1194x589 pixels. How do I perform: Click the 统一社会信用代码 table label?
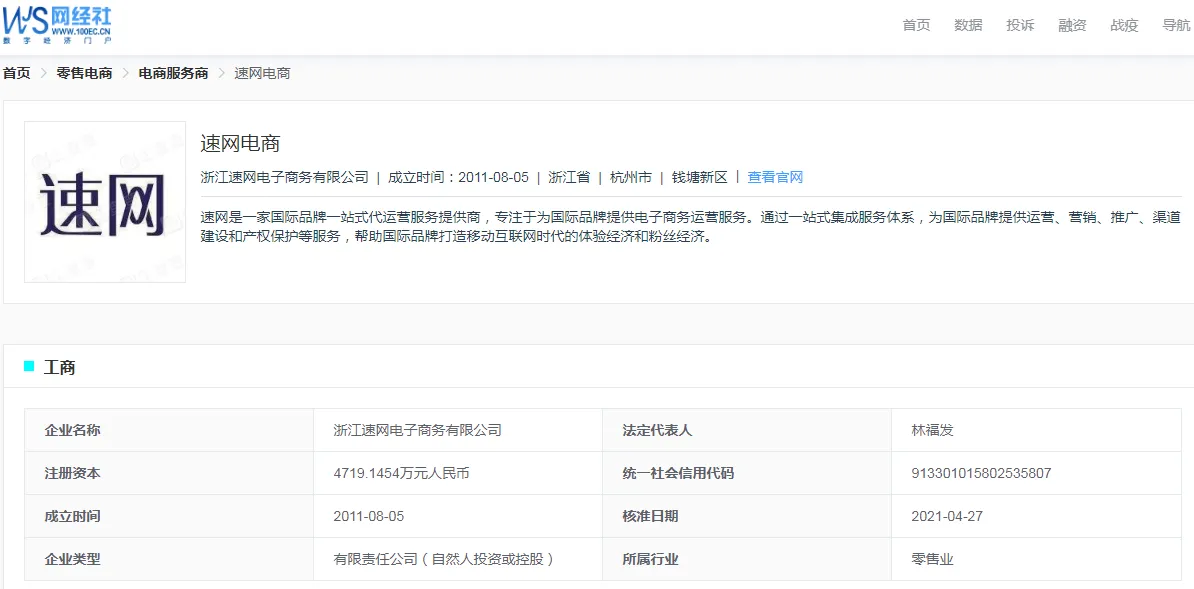678,473
